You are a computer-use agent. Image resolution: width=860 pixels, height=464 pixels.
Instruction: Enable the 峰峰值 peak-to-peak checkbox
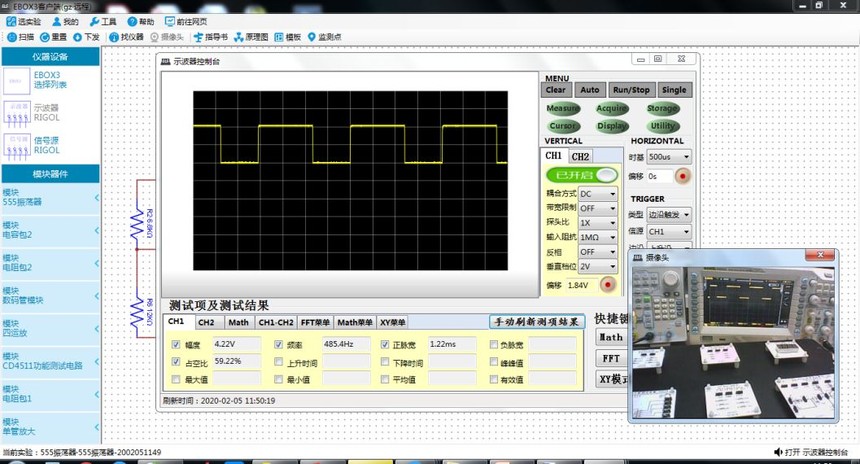click(493, 362)
